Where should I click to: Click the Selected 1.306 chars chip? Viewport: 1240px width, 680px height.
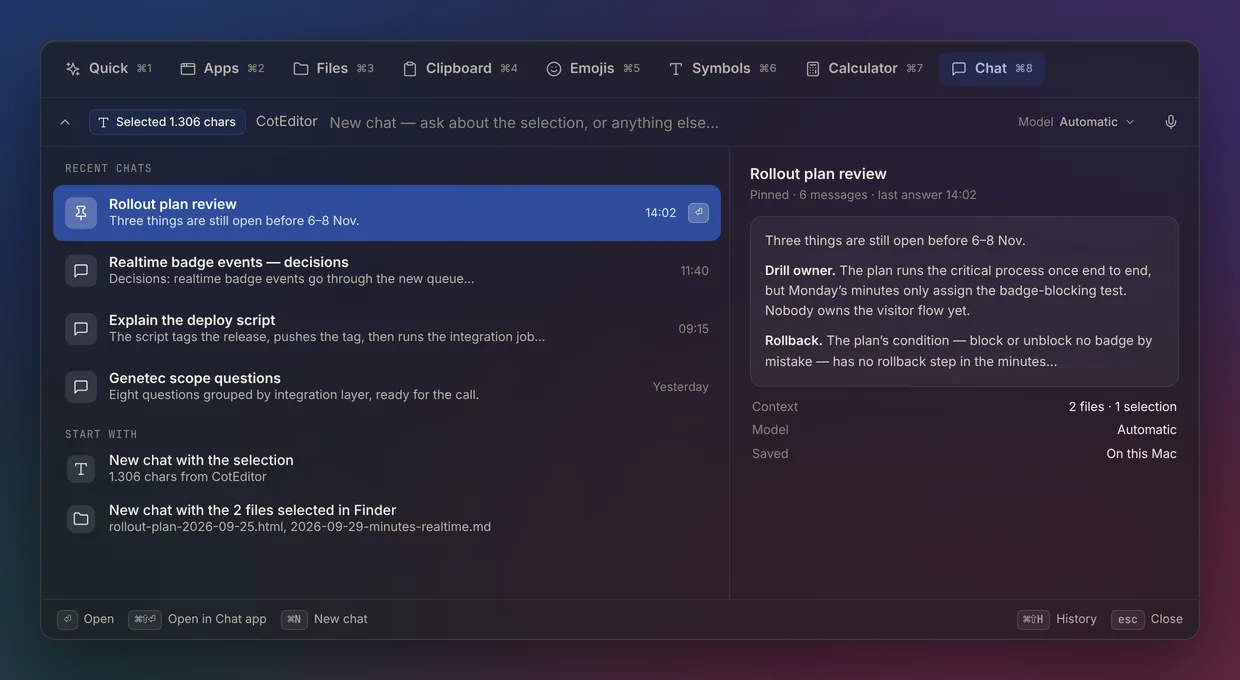[167, 122]
